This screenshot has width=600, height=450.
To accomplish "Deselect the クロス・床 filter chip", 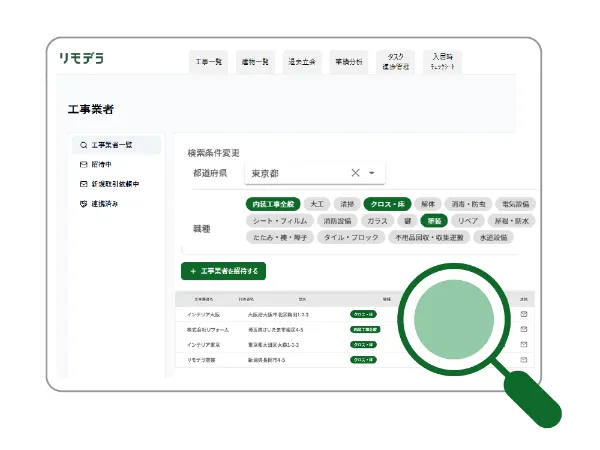I will pyautogui.click(x=387, y=204).
